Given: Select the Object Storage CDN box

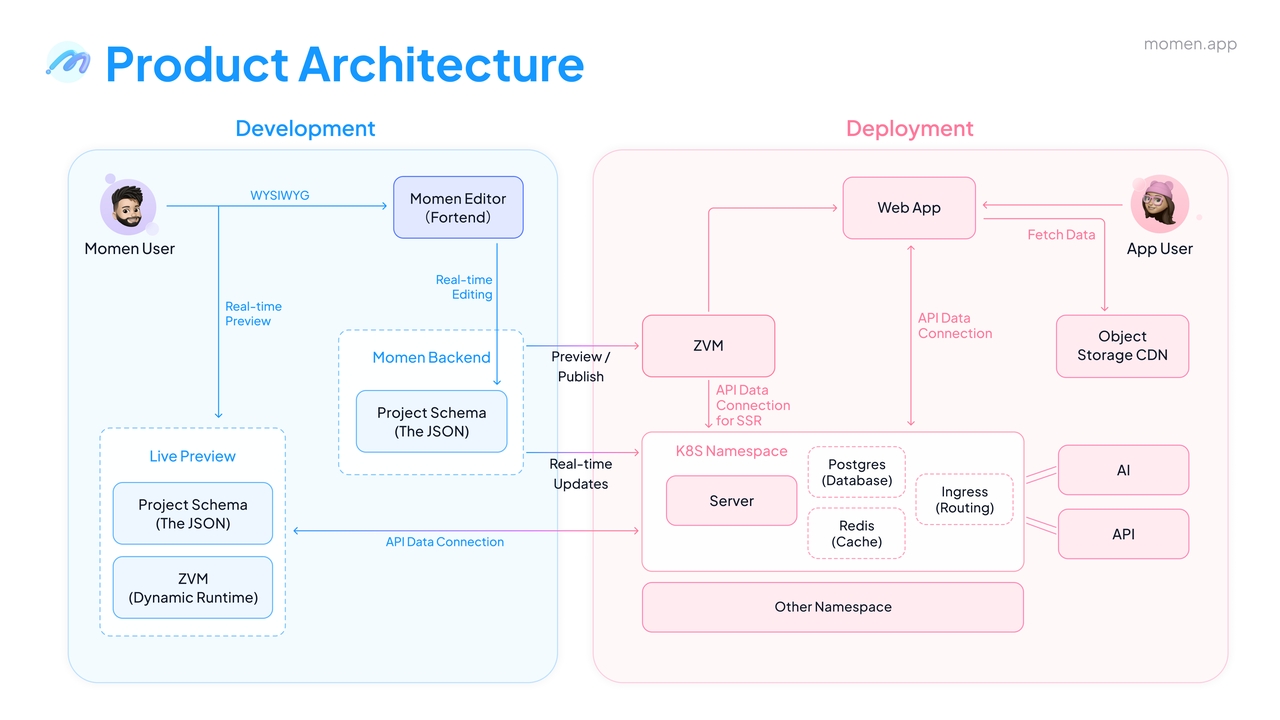Looking at the screenshot, I should 1122,346.
